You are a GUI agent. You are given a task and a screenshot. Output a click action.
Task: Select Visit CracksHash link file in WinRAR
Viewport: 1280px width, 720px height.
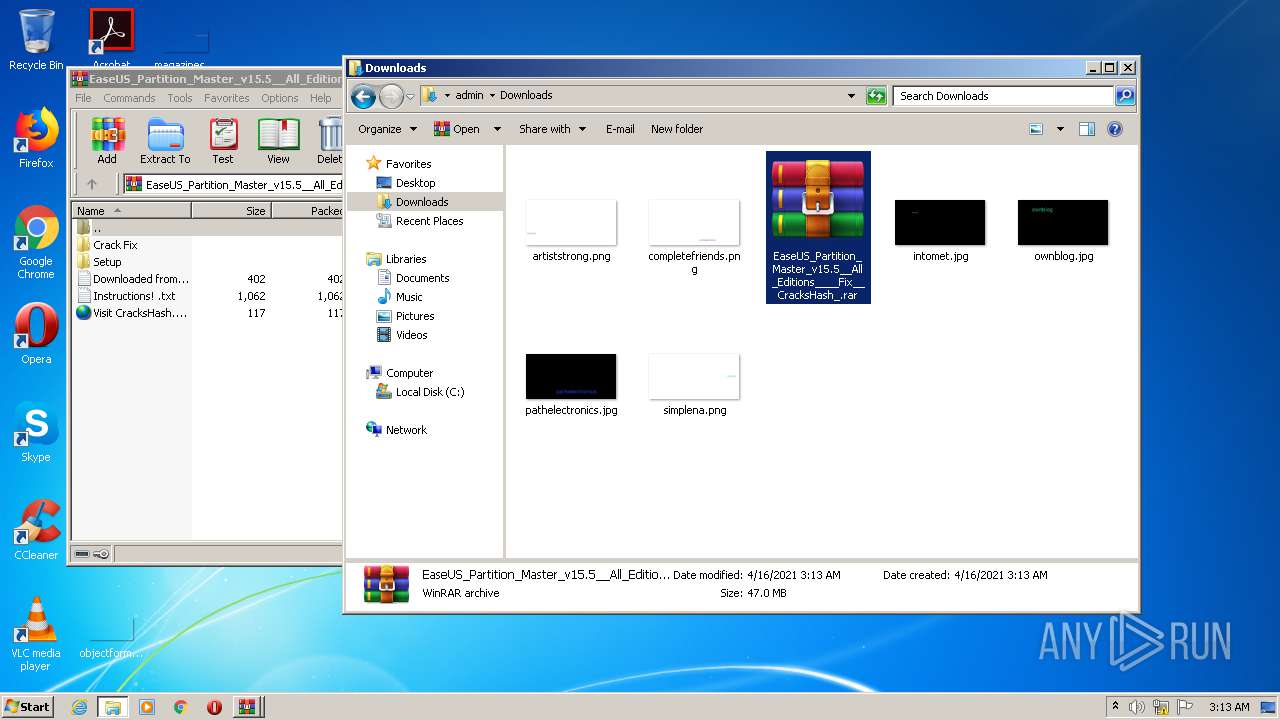[x=140, y=313]
